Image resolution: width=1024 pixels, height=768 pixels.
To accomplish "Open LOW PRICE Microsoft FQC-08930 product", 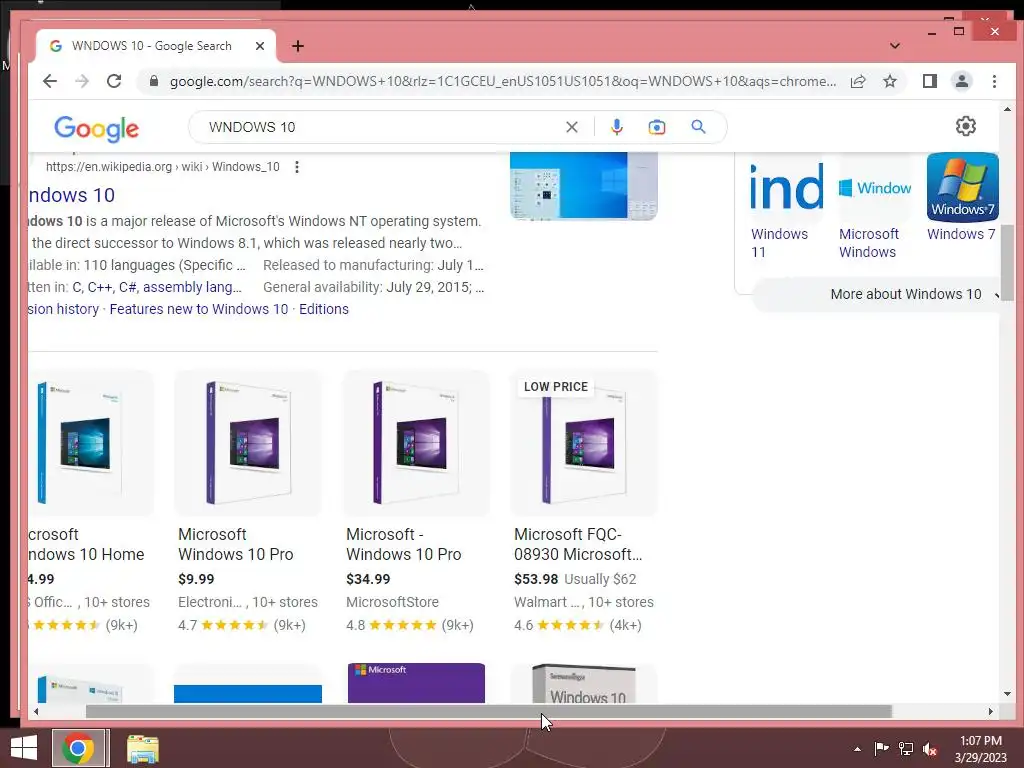I will point(584,502).
